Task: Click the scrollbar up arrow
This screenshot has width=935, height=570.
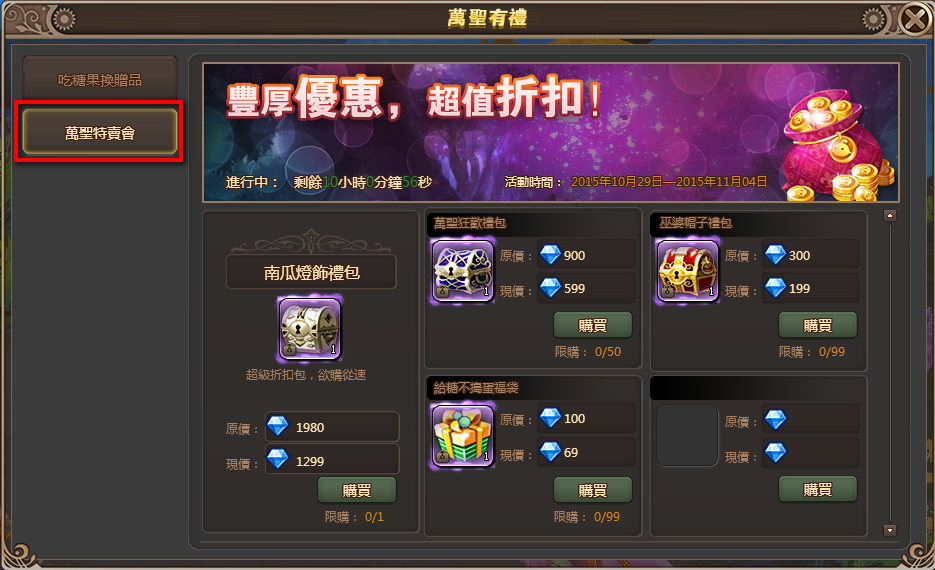Action: pos(890,216)
